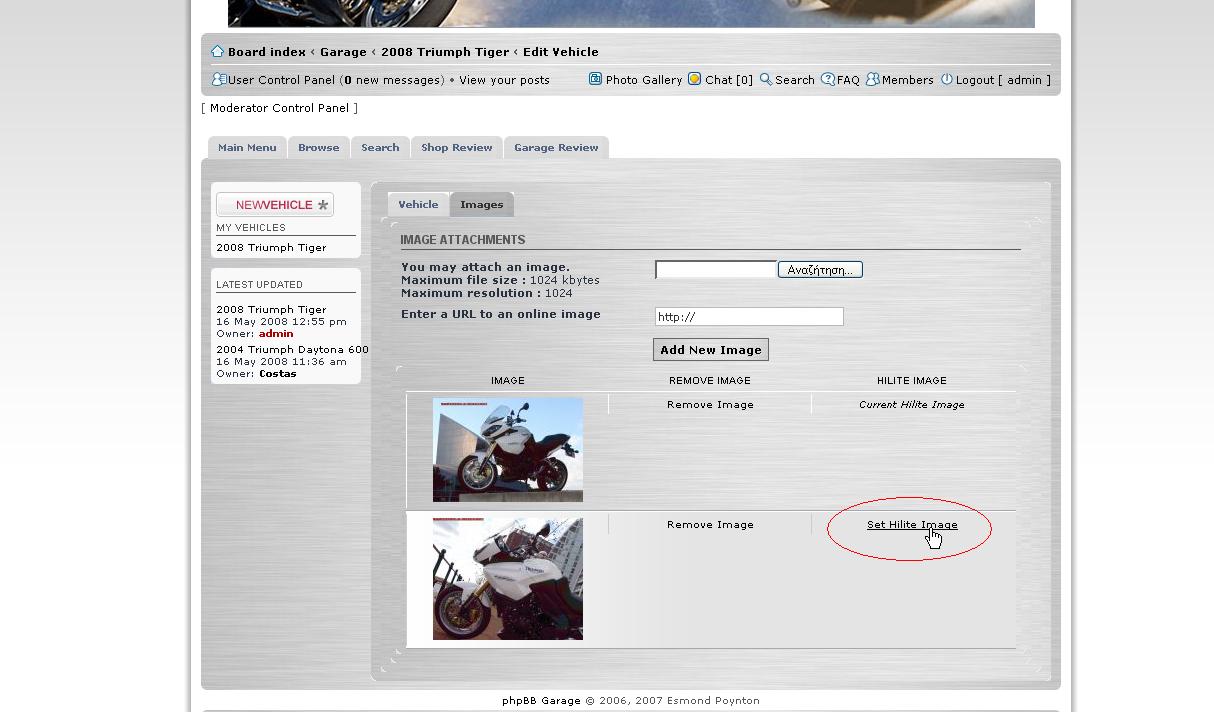Click the Chat smiley icon
This screenshot has height=712, width=1214.
[695, 79]
